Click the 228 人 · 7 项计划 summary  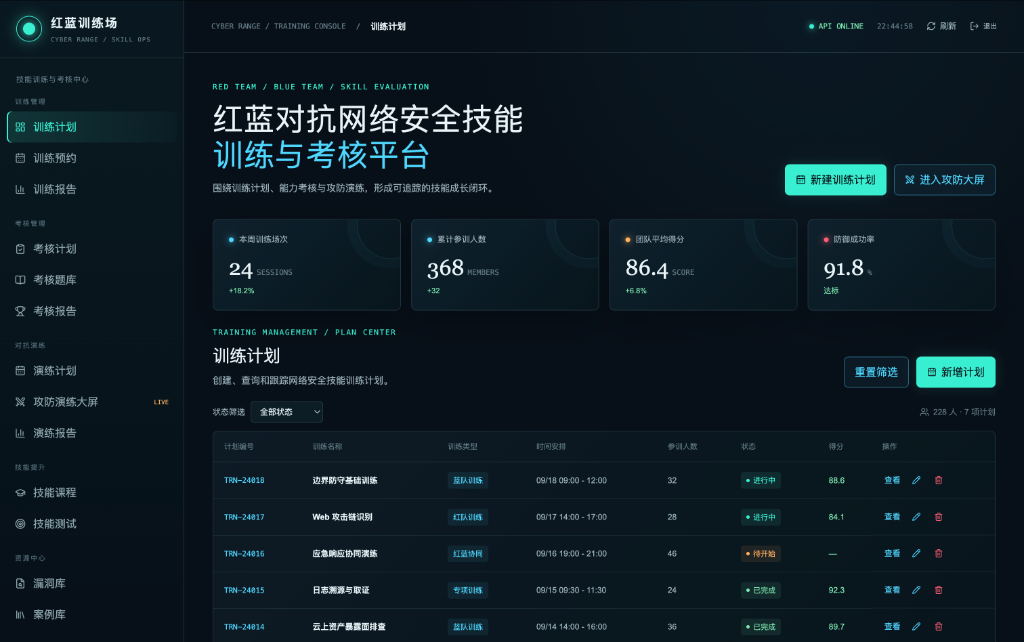pos(957,412)
